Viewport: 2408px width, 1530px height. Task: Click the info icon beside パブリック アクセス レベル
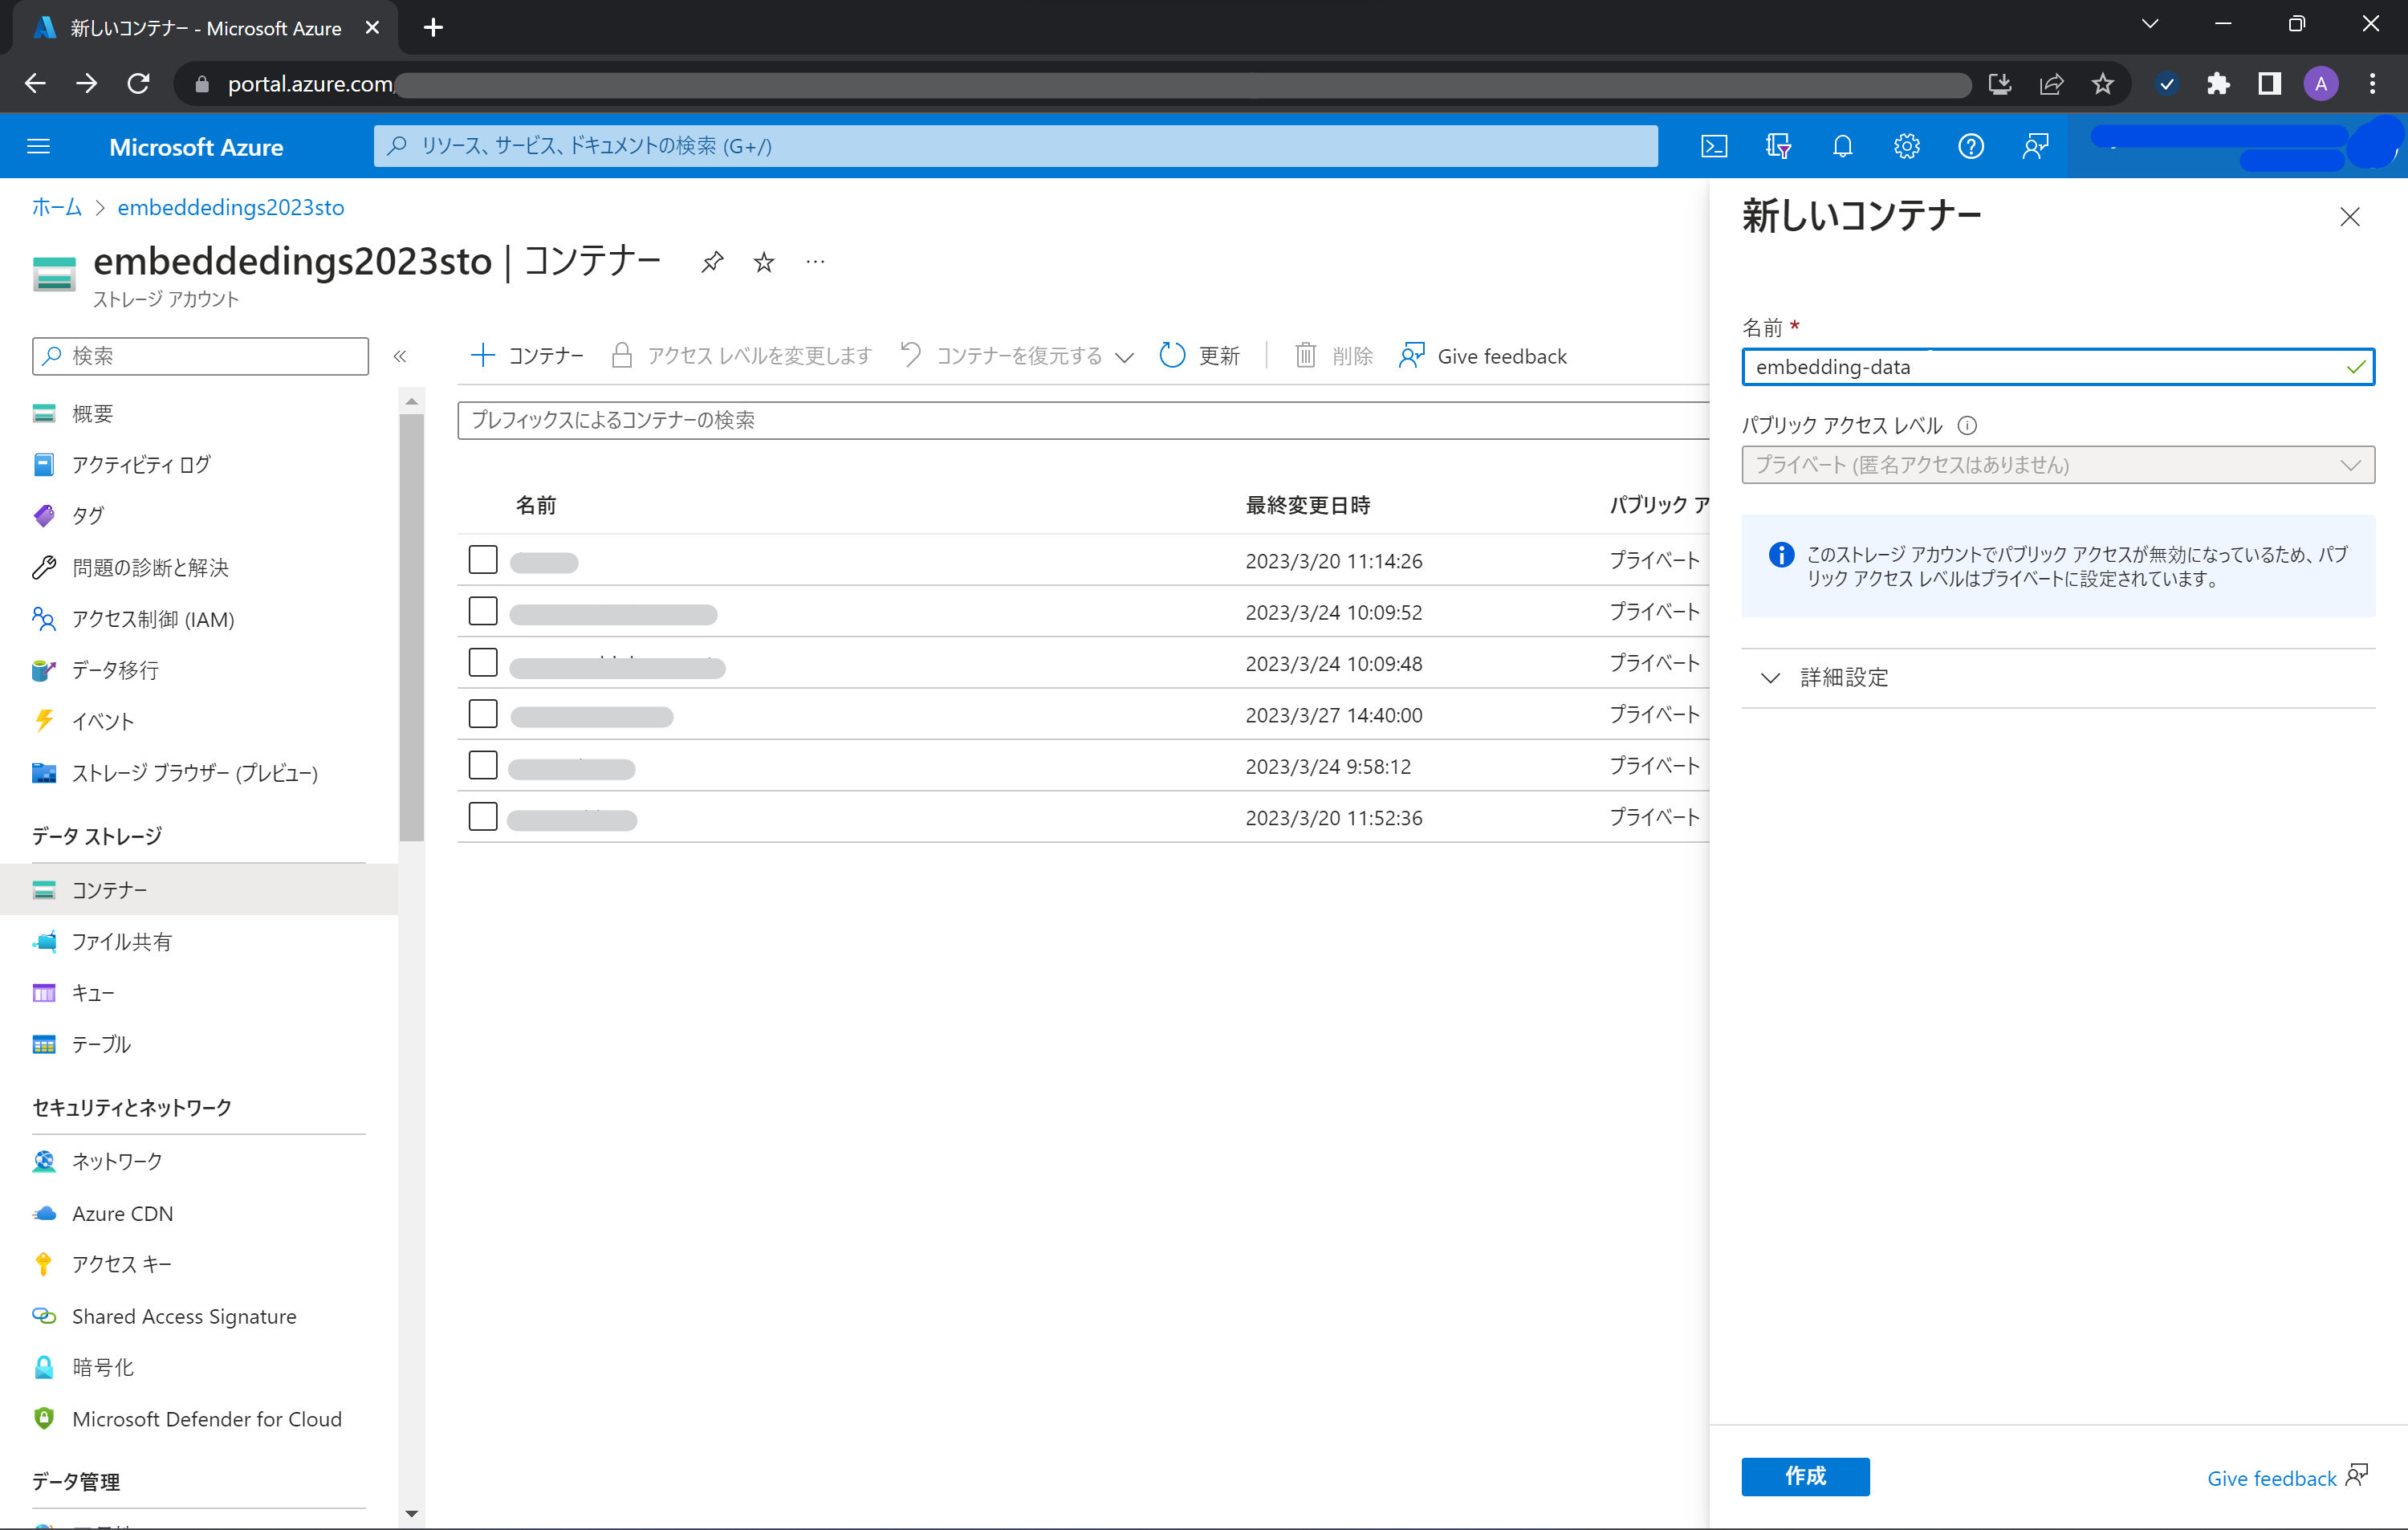[1967, 425]
